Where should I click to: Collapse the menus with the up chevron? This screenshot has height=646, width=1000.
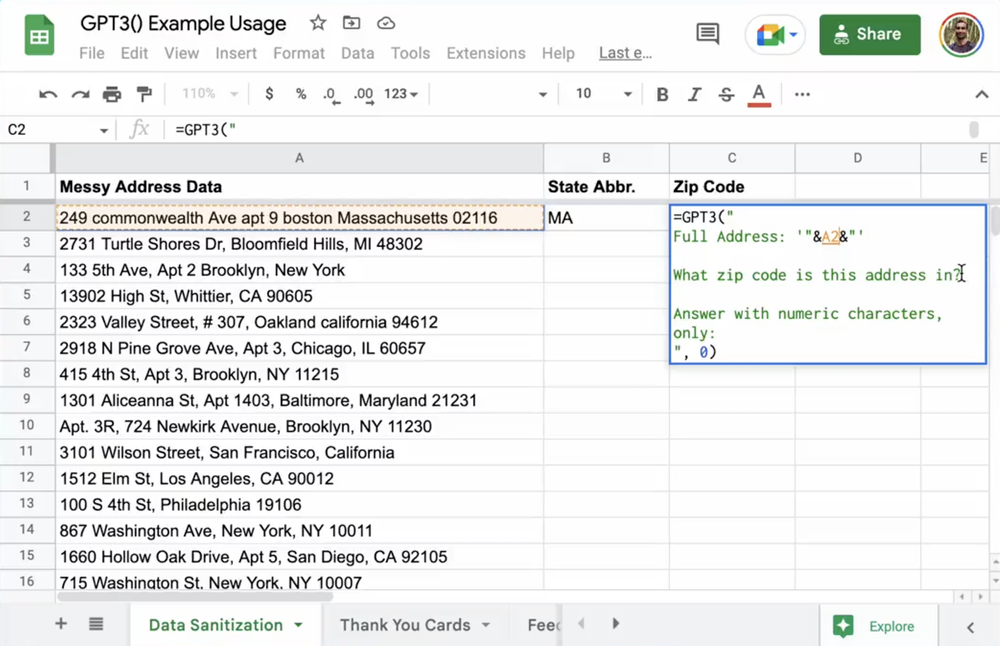982,94
